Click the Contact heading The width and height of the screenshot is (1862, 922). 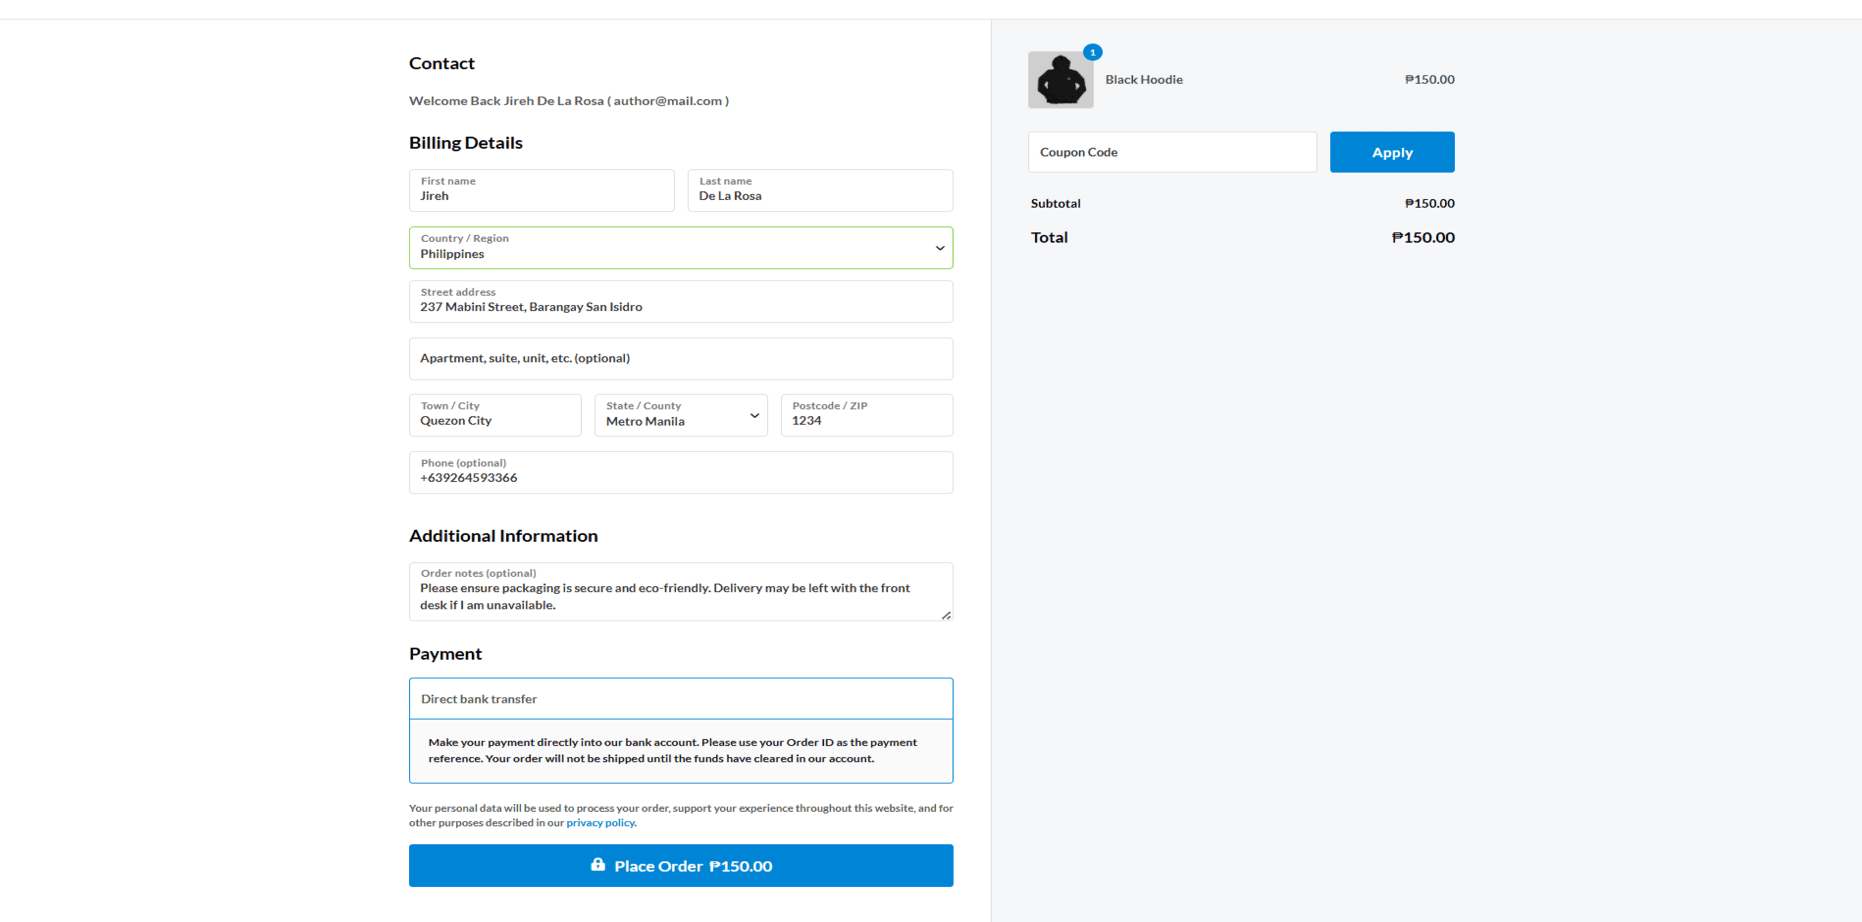[442, 63]
